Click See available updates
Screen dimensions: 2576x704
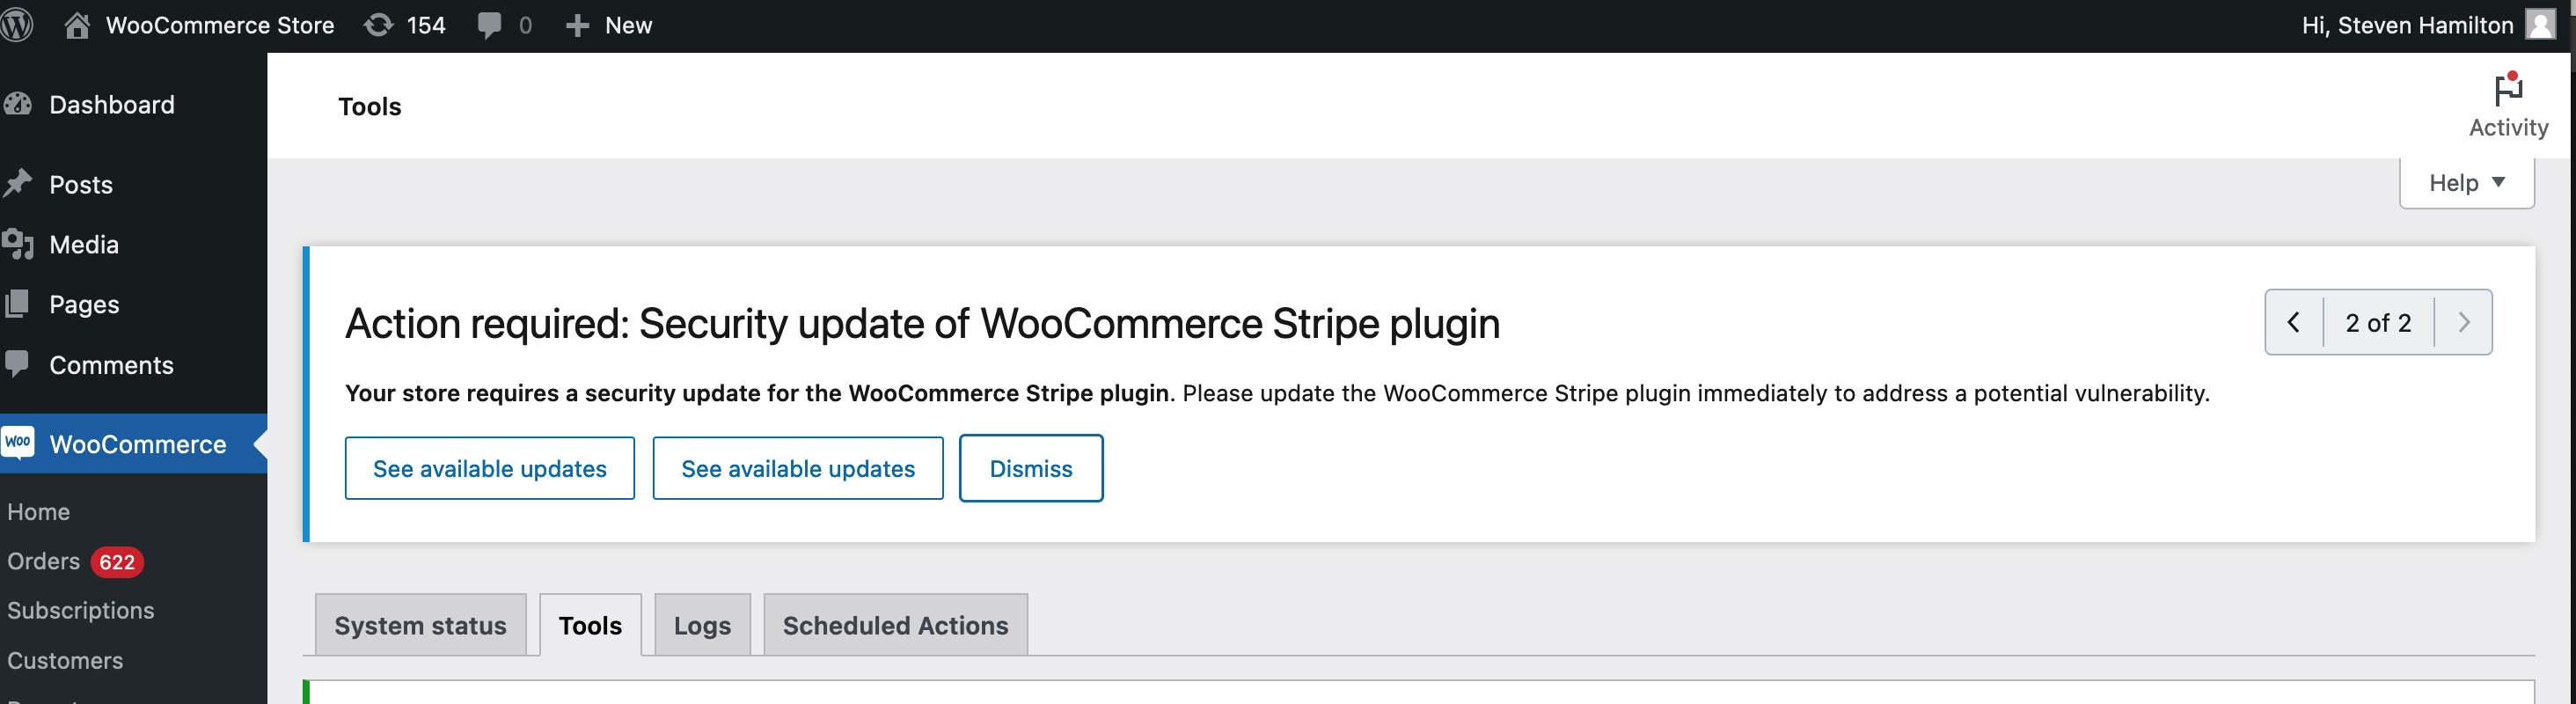[x=489, y=468]
